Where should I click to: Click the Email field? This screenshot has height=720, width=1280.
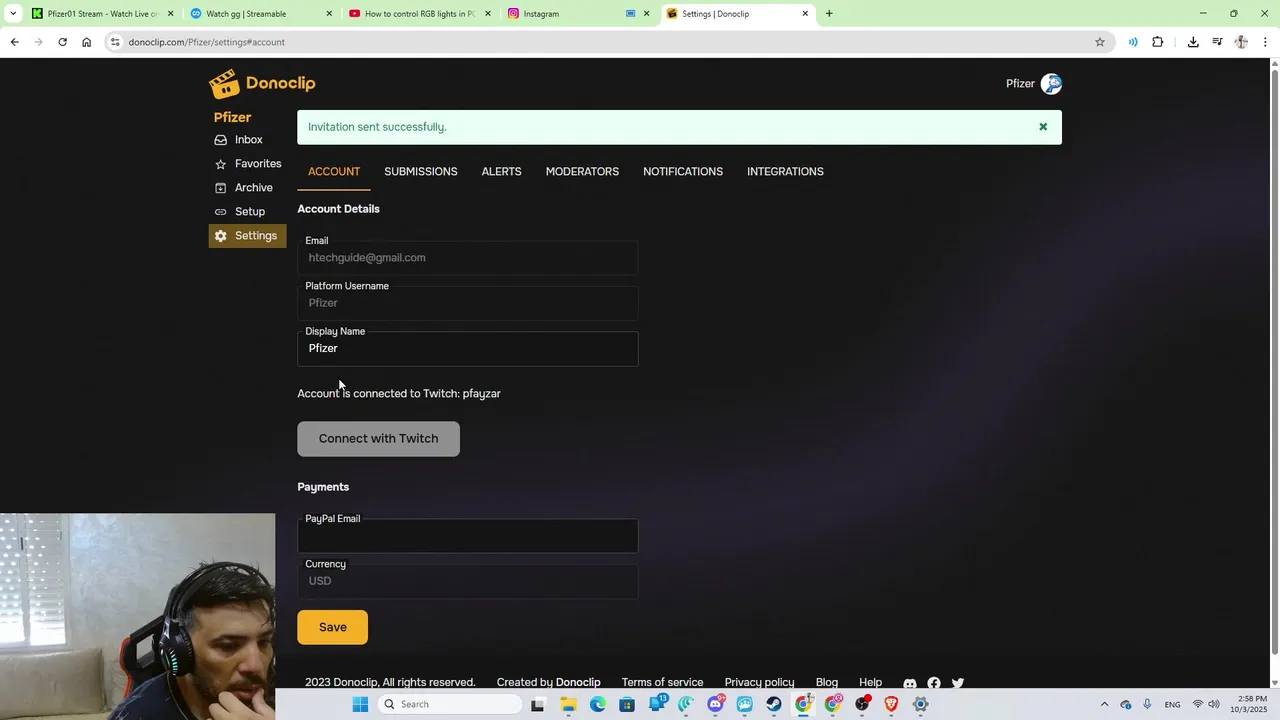click(467, 258)
